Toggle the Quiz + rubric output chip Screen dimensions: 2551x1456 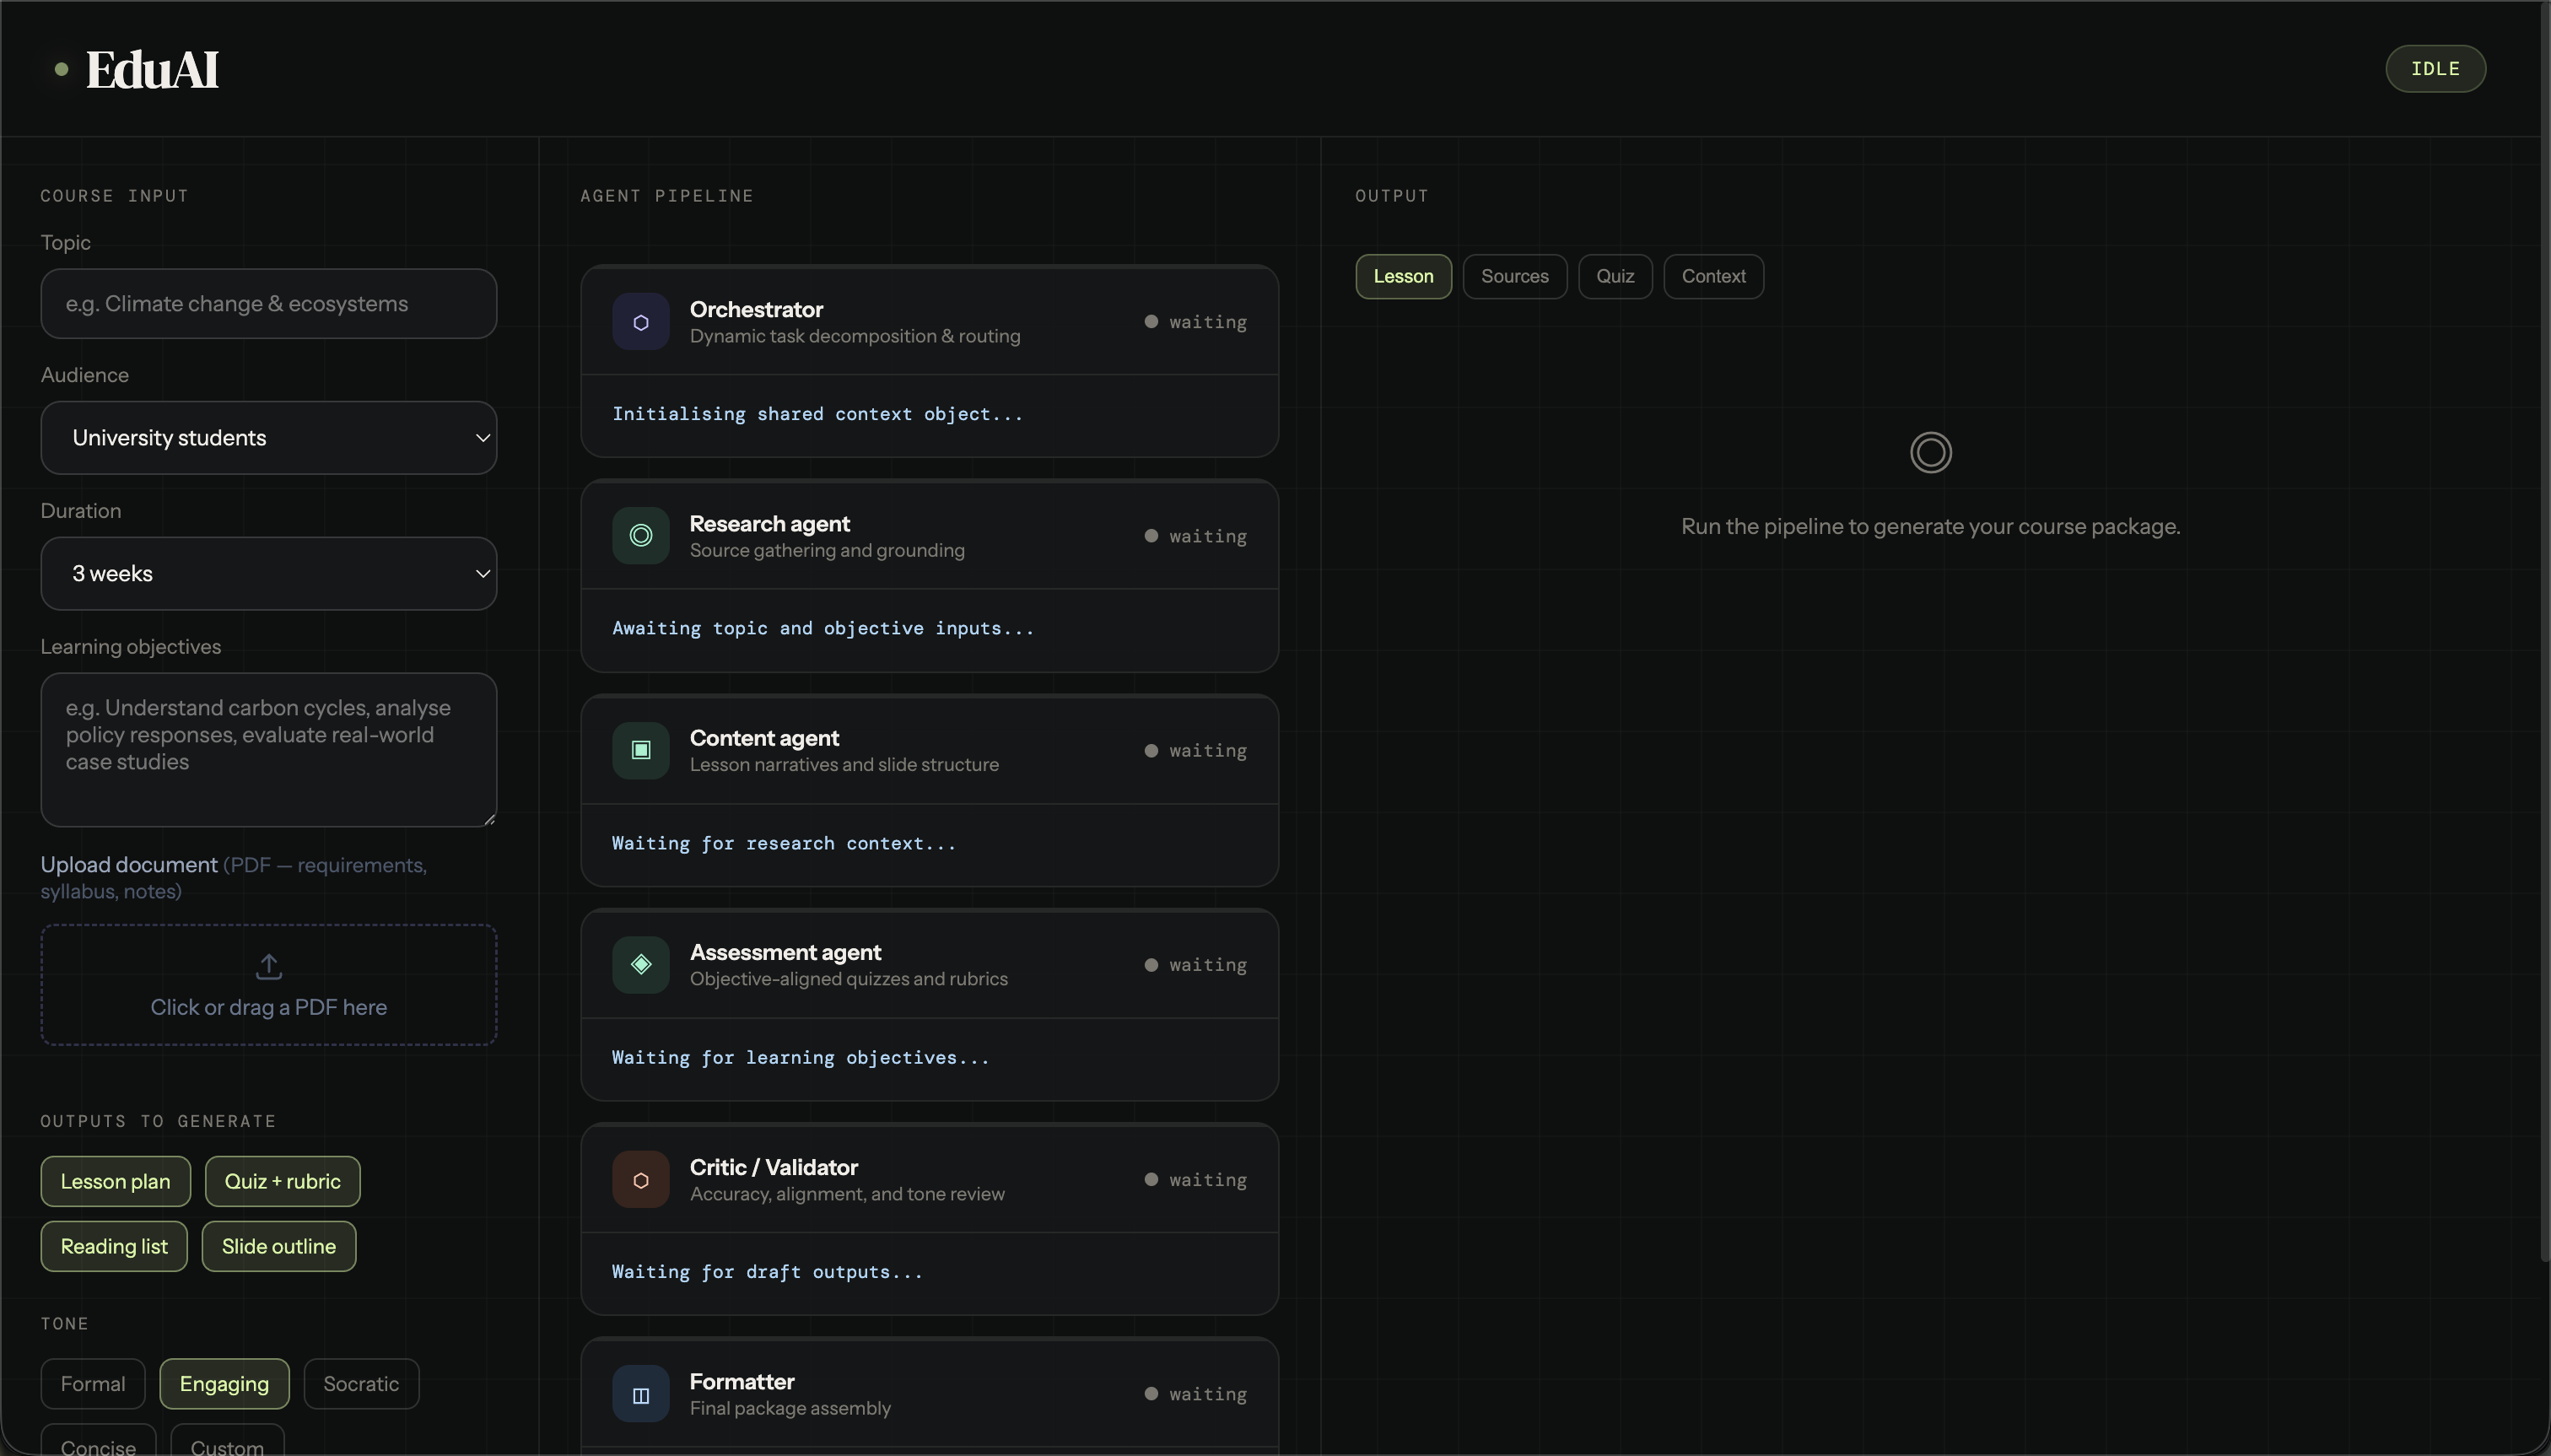click(x=282, y=1181)
